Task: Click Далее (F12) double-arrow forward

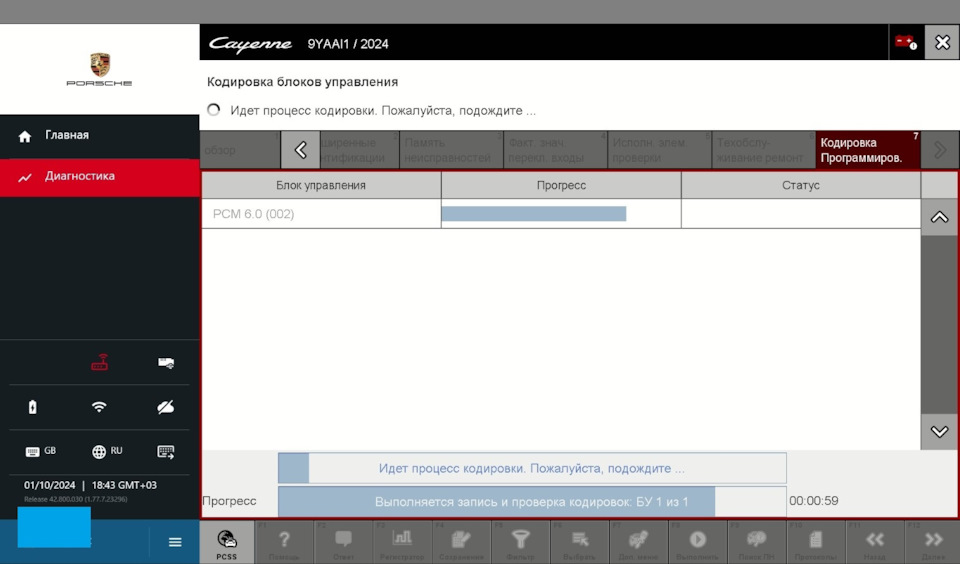Action: 933,543
